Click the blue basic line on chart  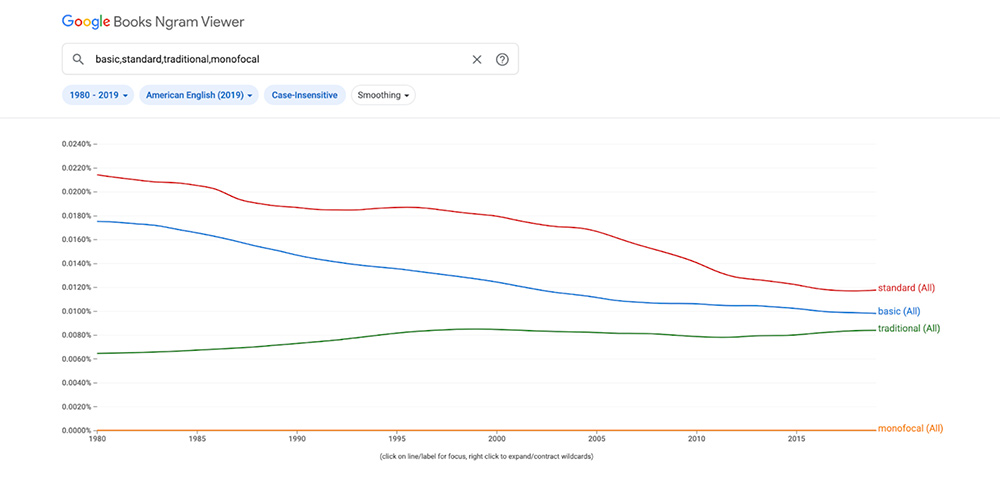(400, 269)
